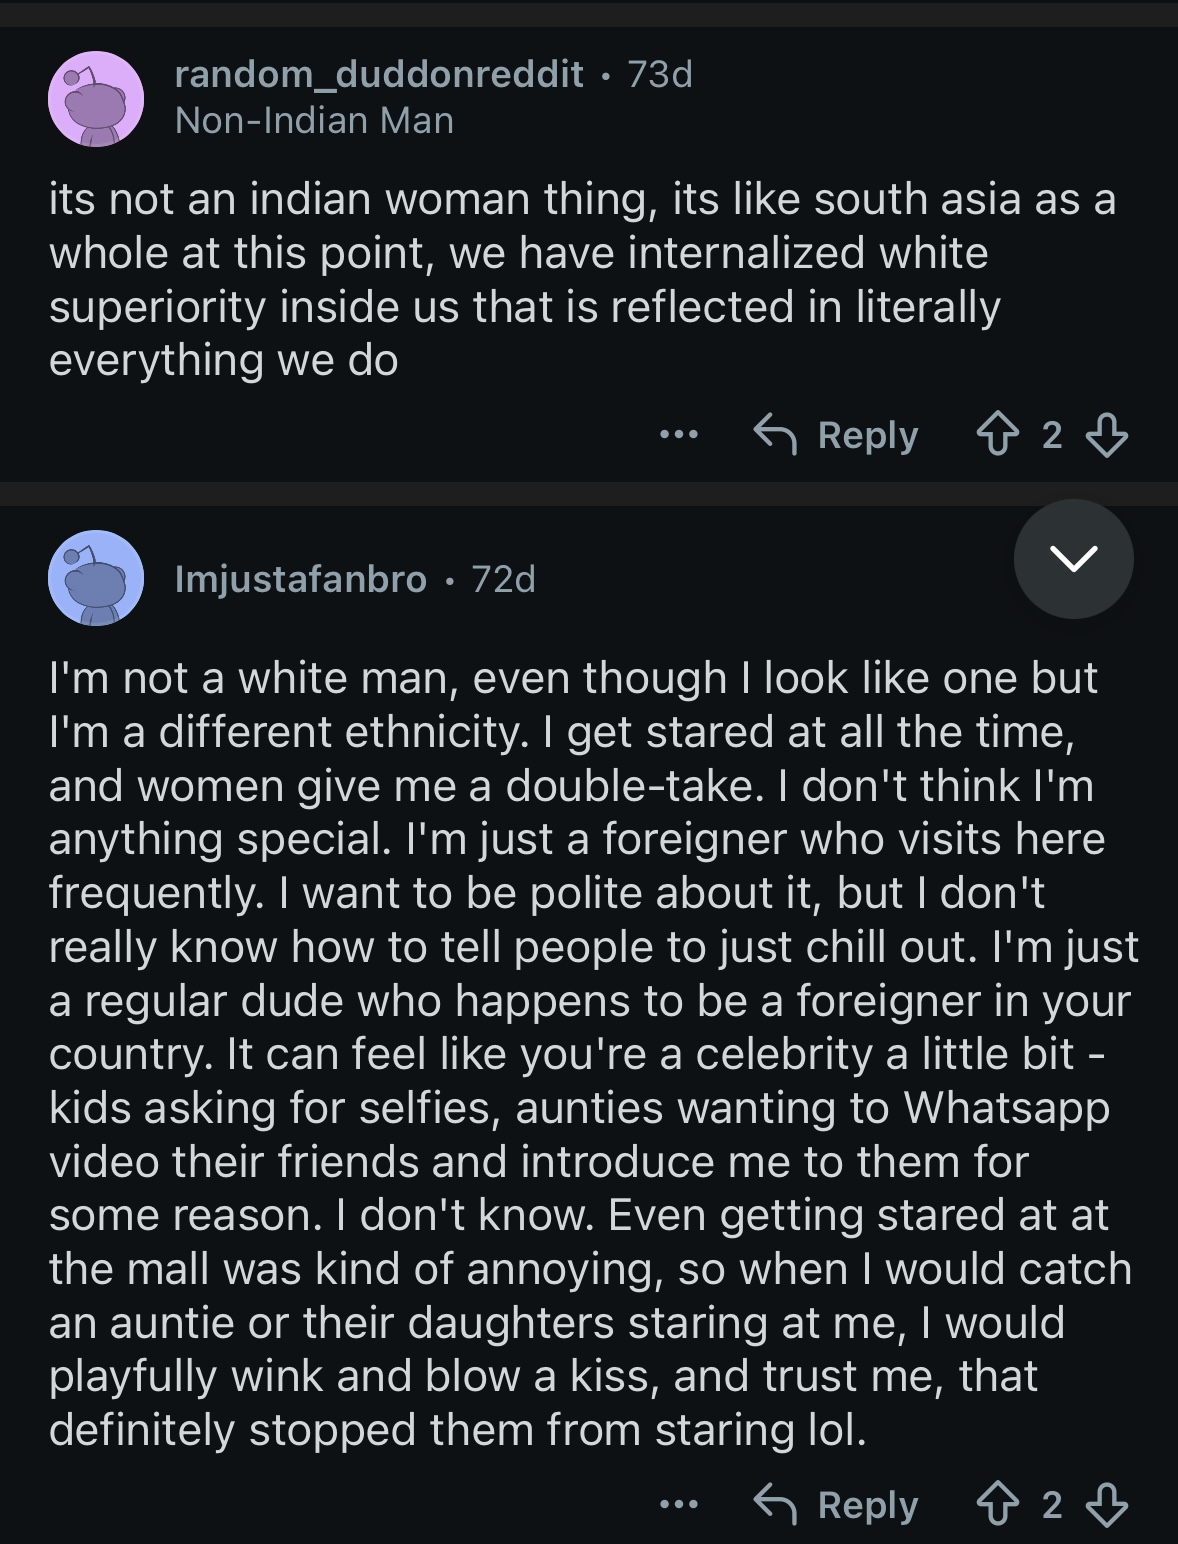Open more options on Imjustafanbro's comment
Viewport: 1178px width, 1544px height.
pyautogui.click(x=679, y=1505)
